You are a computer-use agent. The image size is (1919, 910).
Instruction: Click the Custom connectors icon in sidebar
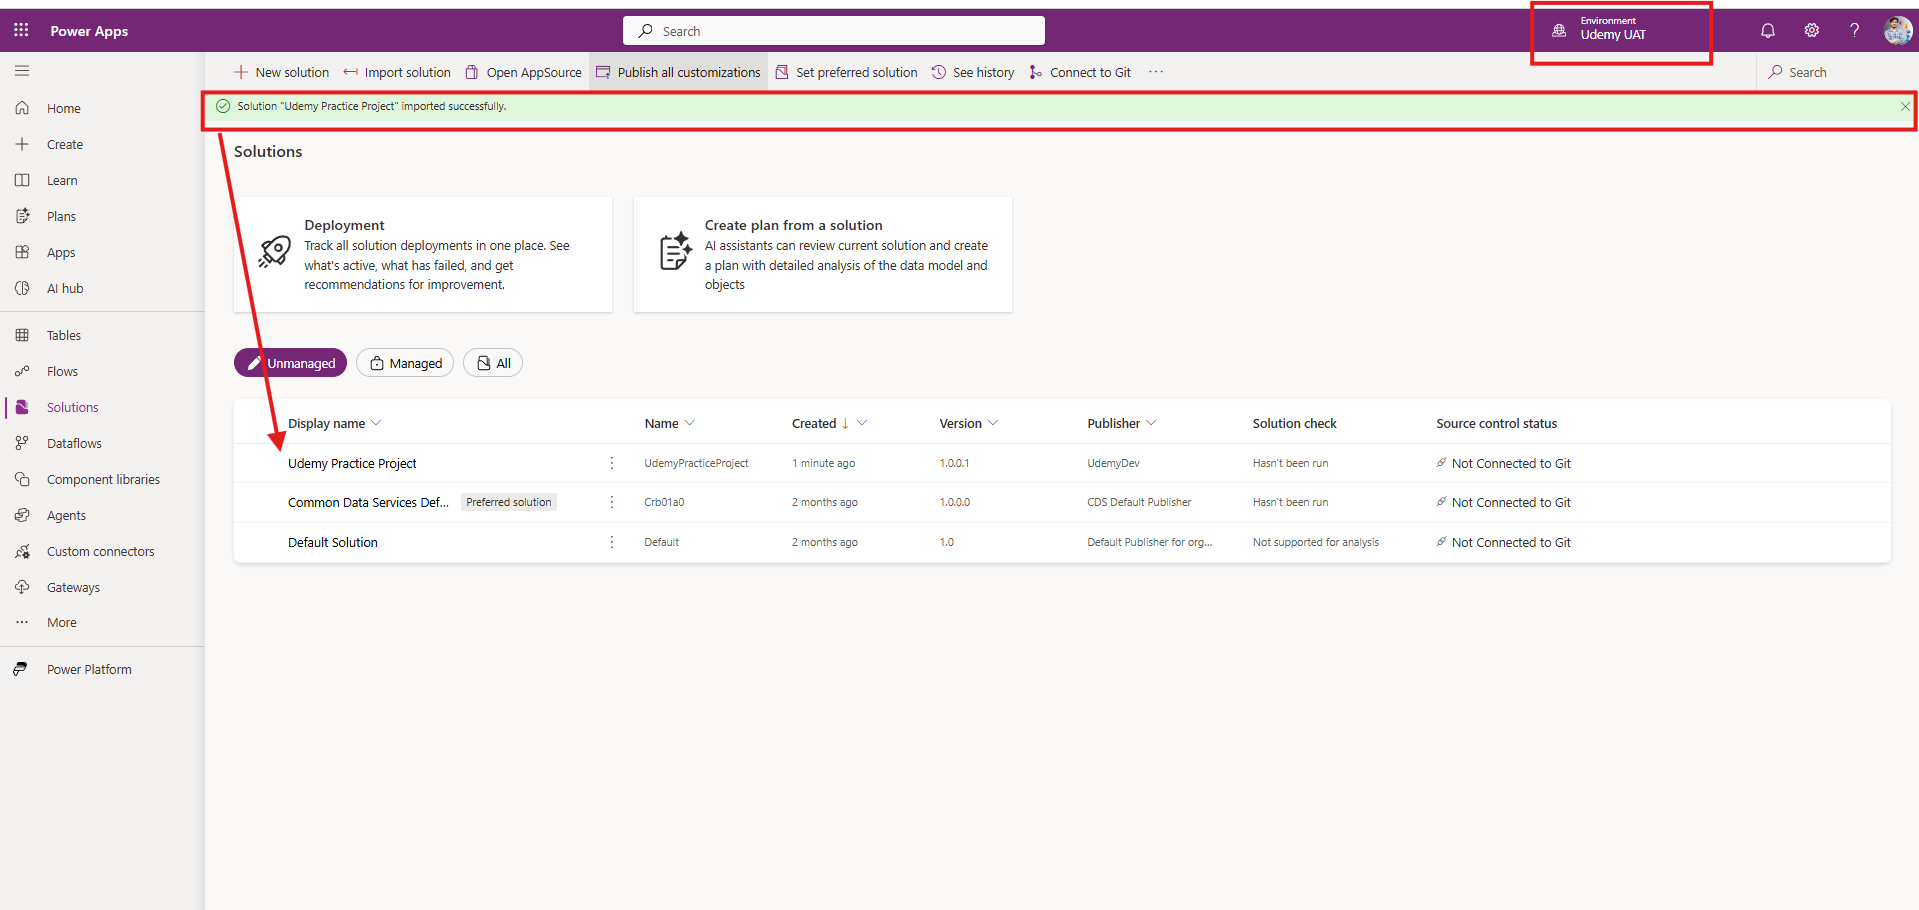tap(22, 551)
